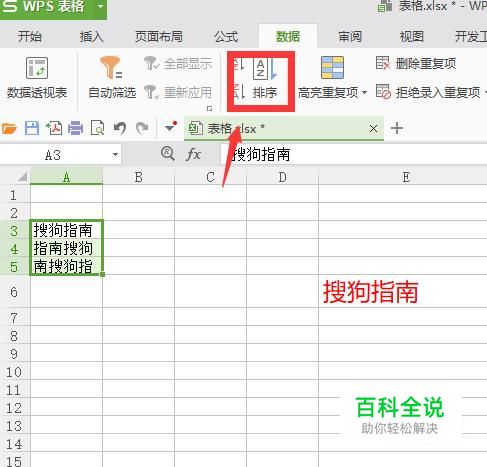
Task: Print the sheet using the printer icon
Action: (x=76, y=128)
